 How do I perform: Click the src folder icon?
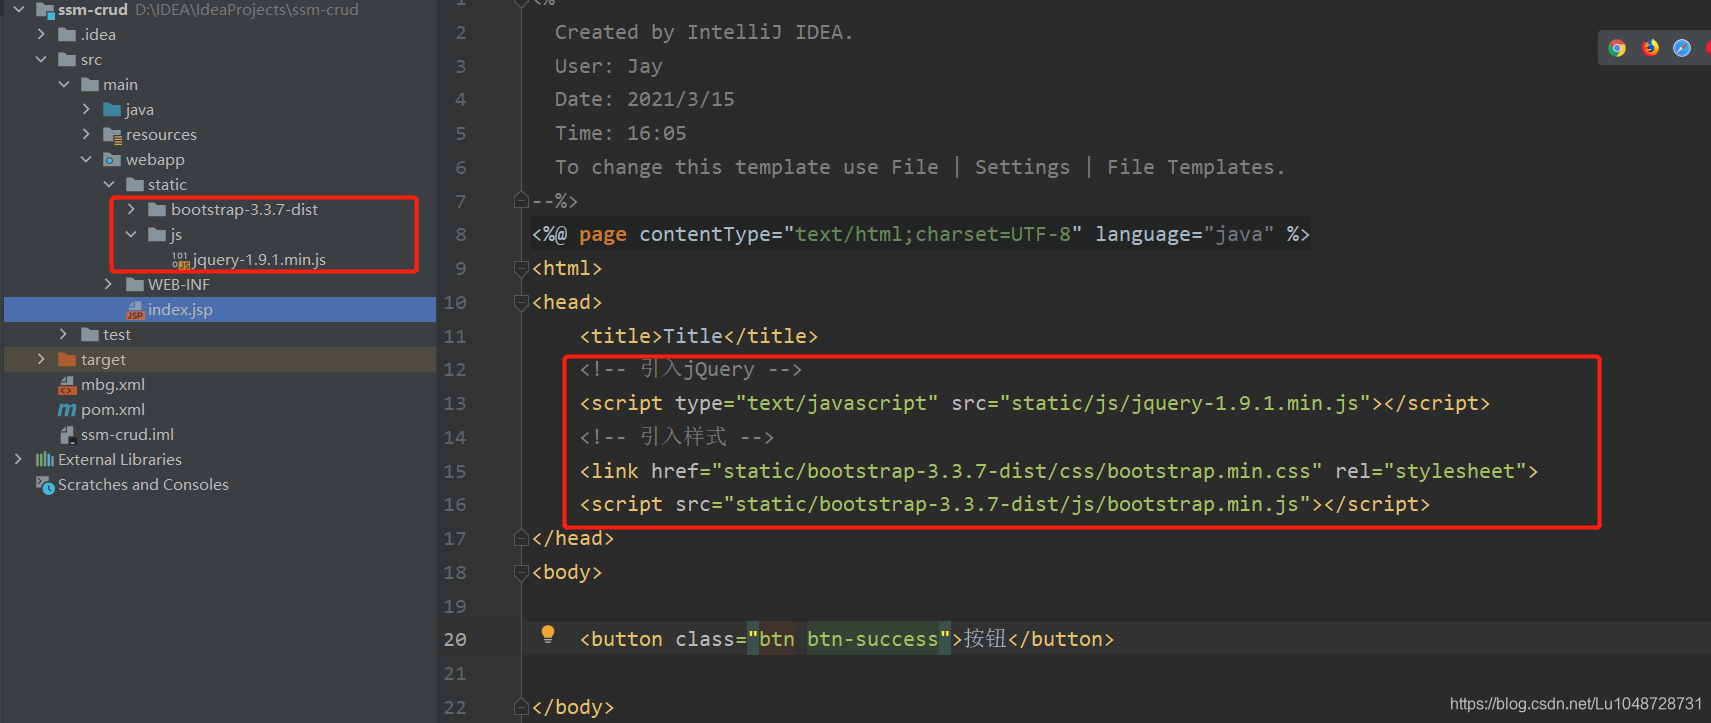(67, 60)
